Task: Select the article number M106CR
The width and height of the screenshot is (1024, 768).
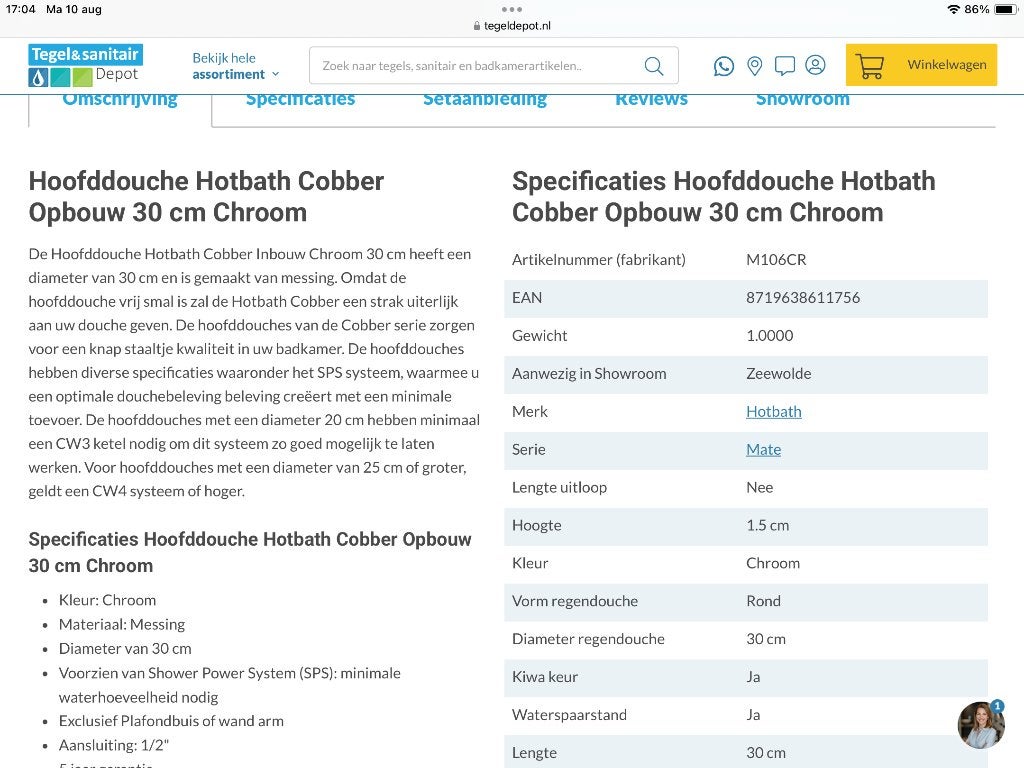Action: tap(776, 260)
